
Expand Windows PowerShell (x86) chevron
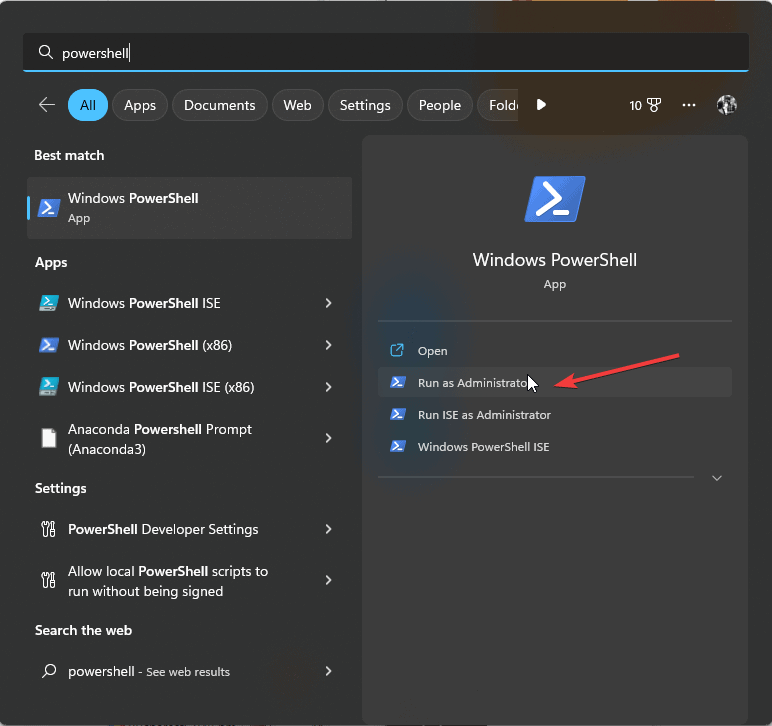pos(328,345)
